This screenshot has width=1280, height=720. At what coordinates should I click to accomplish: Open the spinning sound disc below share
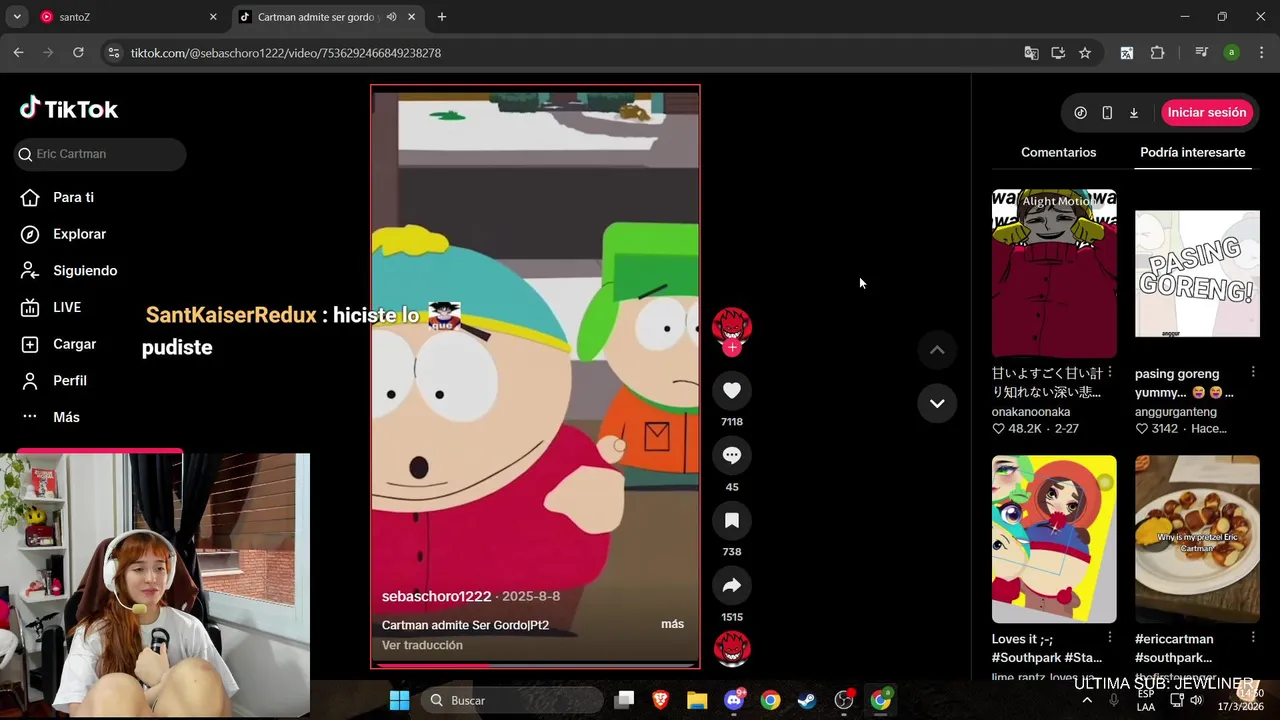click(x=732, y=649)
